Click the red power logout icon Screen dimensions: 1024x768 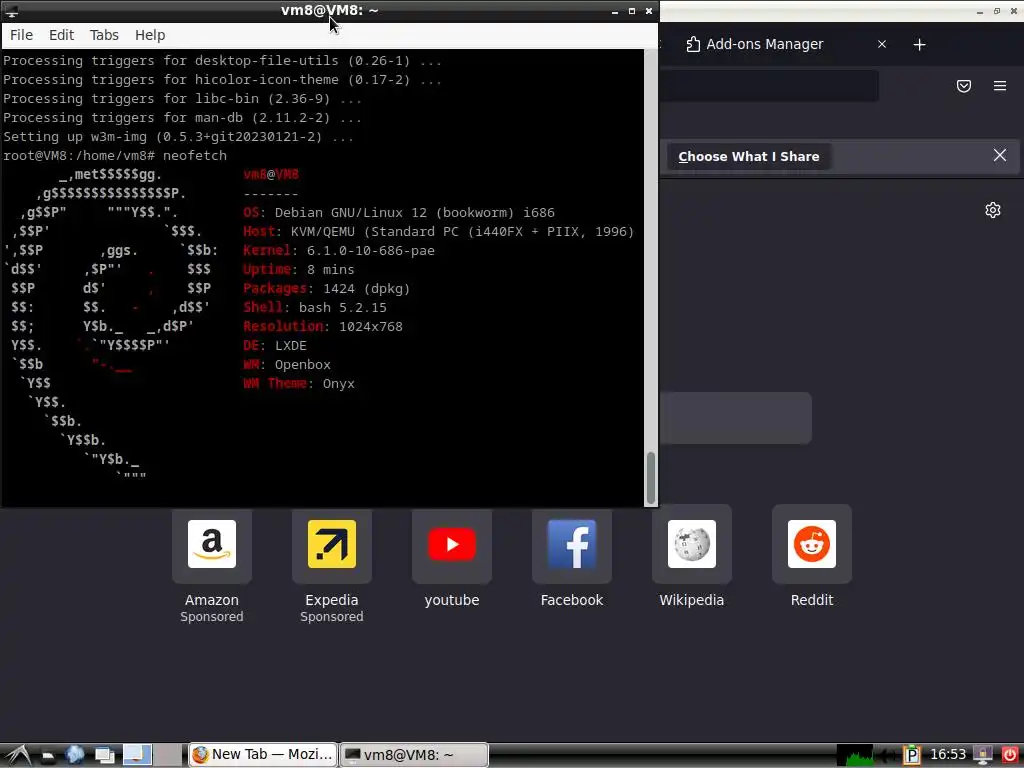tap(1009, 756)
